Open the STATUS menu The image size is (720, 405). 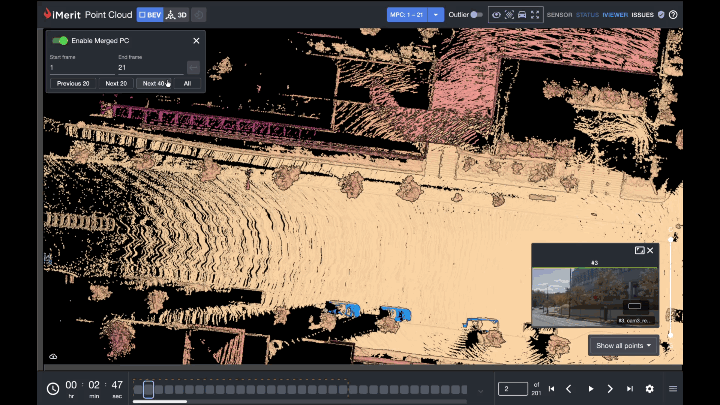pos(587,15)
